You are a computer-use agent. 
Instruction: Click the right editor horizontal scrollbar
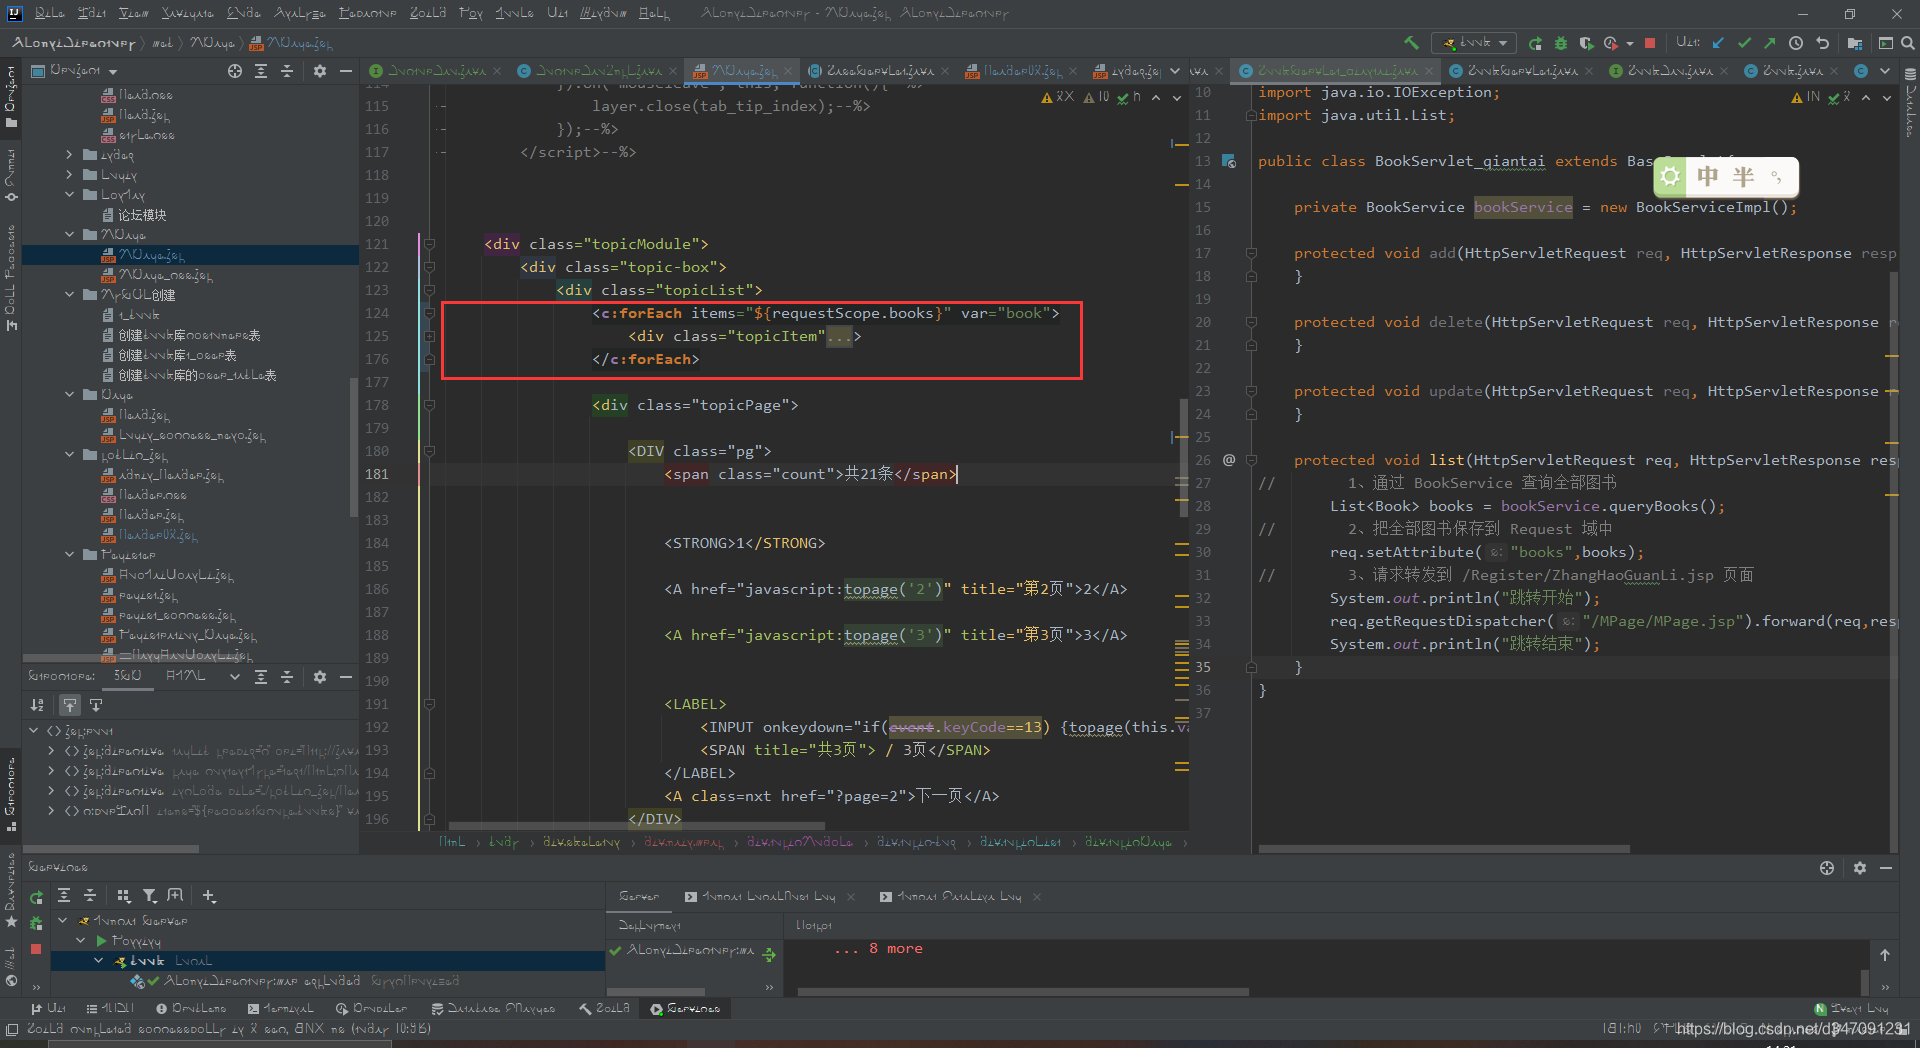[1444, 849]
